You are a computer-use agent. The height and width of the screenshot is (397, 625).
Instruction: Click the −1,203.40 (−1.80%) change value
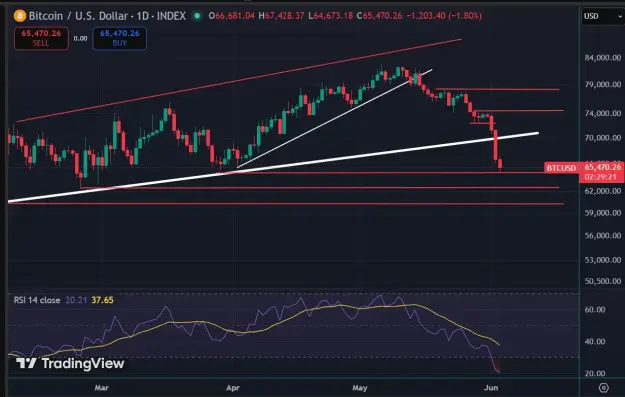click(x=444, y=16)
